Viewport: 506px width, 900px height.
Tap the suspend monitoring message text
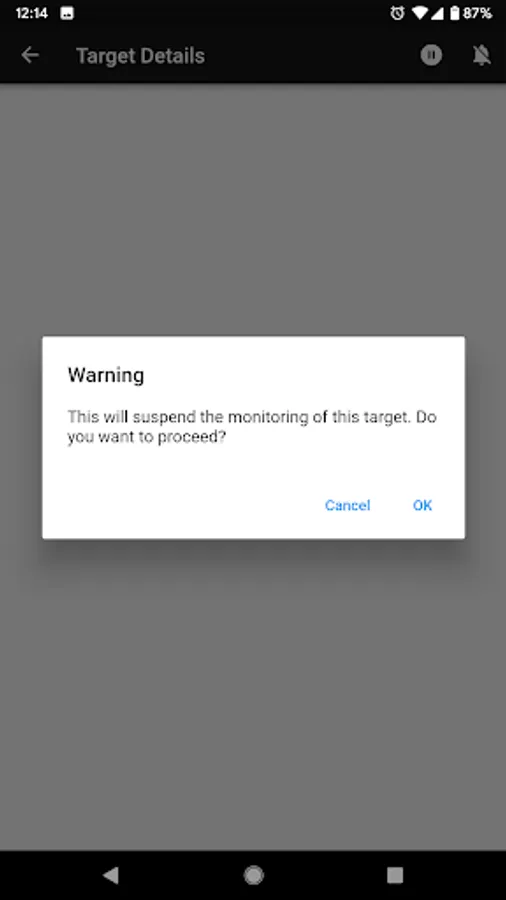pos(252,427)
